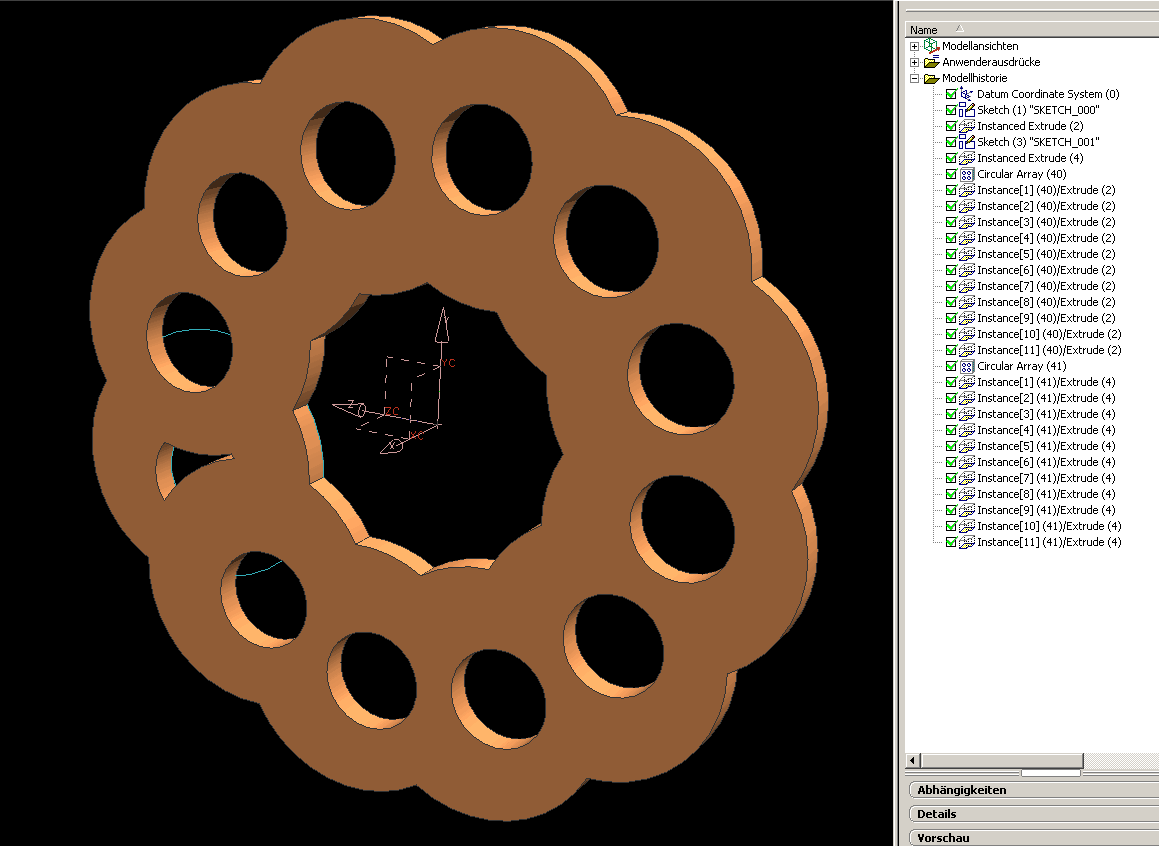The width and height of the screenshot is (1159, 846).
Task: Open the Abhängigkeiten panel section
Action: [x=961, y=790]
